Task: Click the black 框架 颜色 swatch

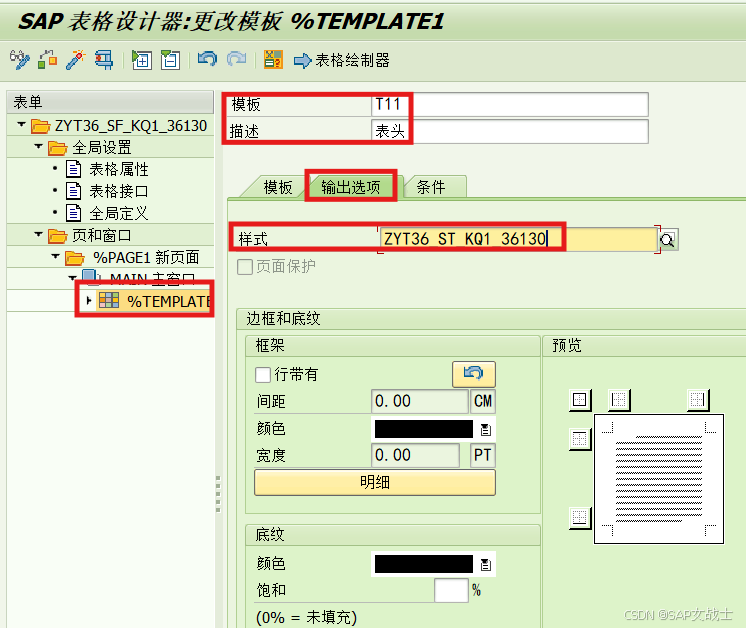Action: [424, 429]
